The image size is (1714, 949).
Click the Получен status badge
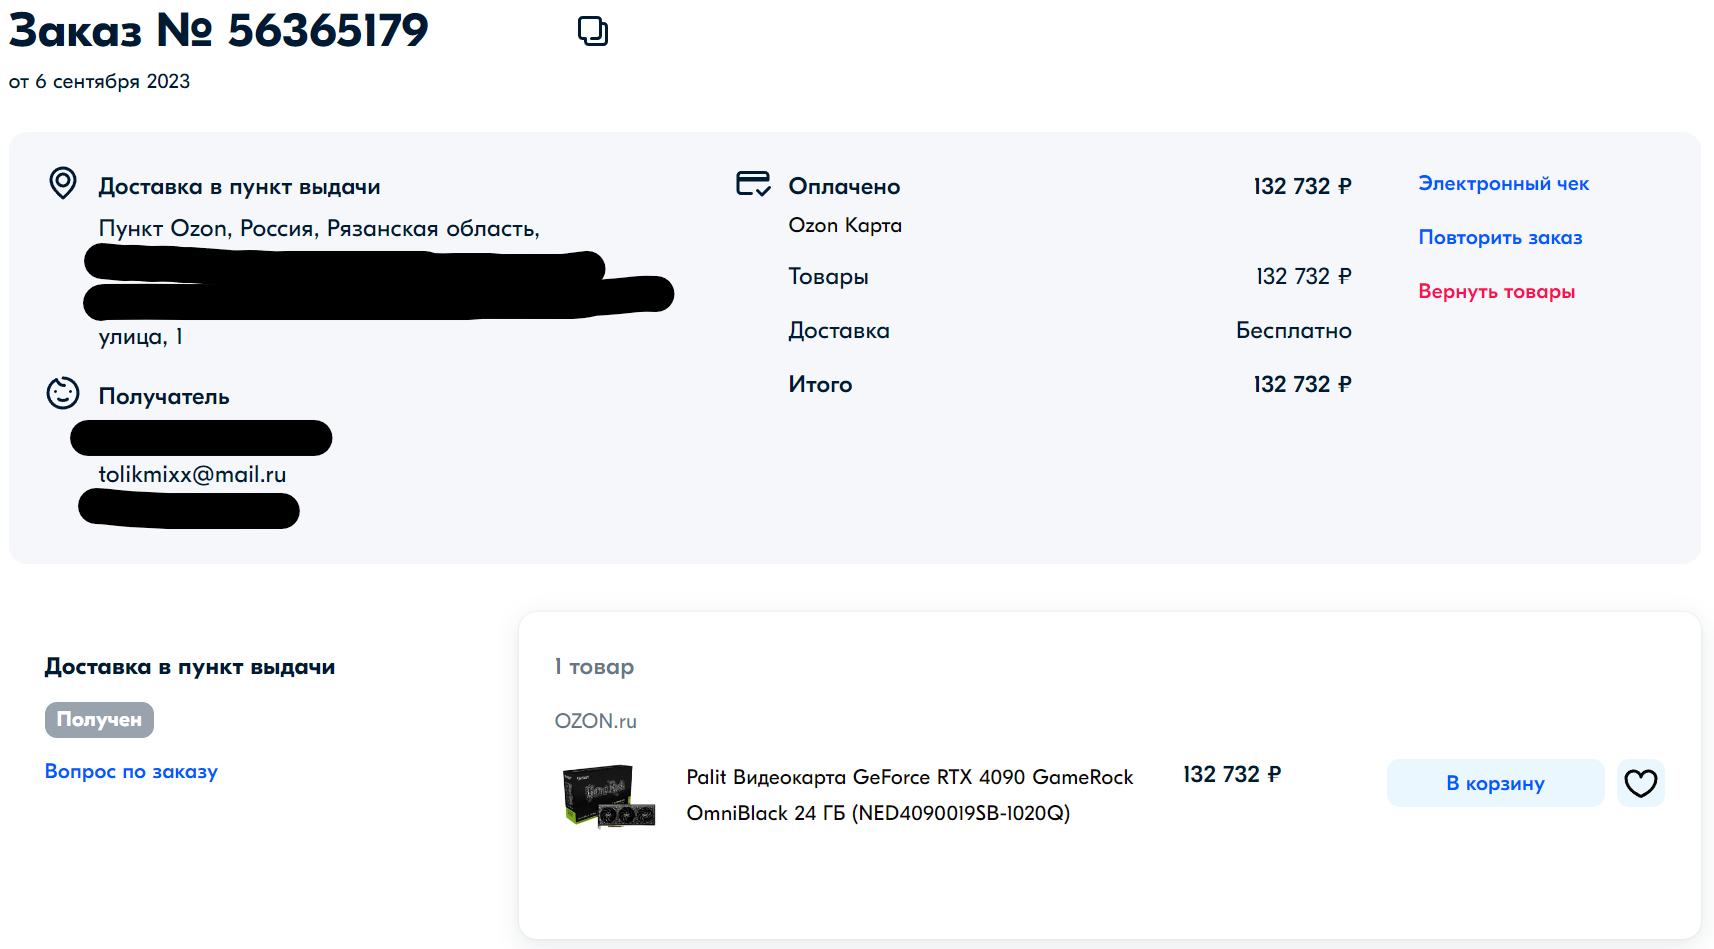point(99,720)
